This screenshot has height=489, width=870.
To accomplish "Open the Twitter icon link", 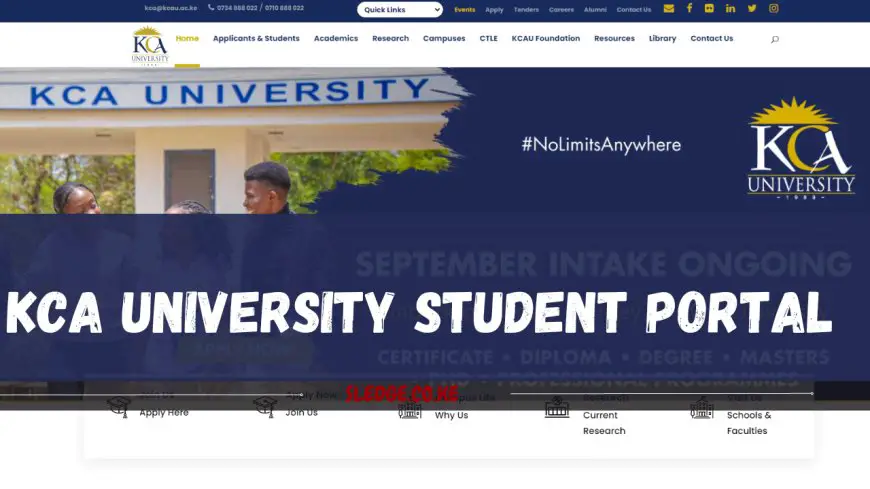I will 752,8.
